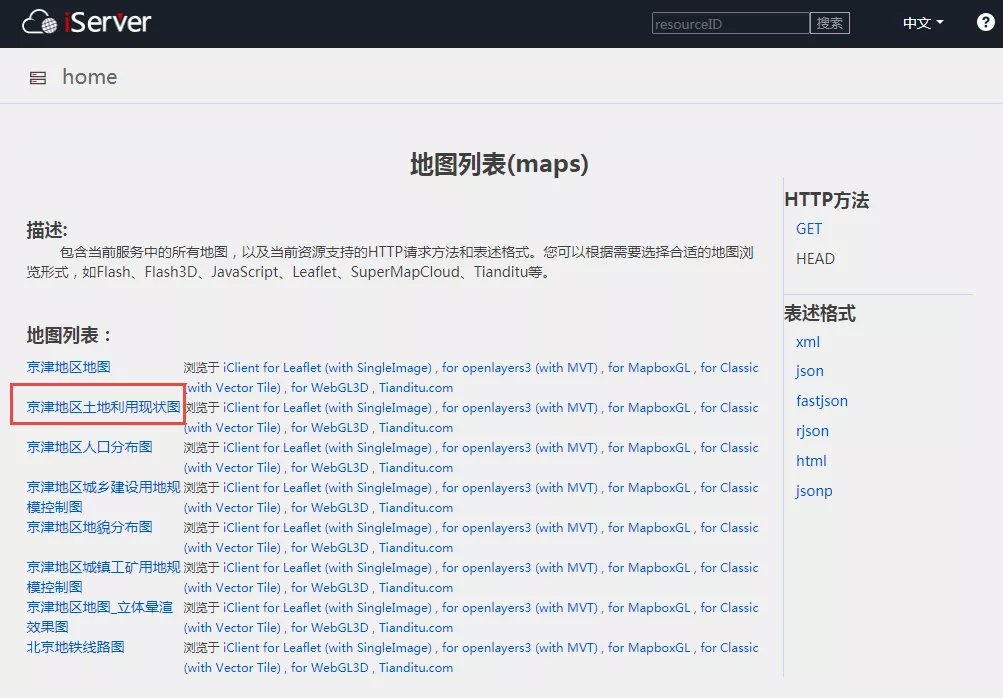Click the iServer cloud logo
Image resolution: width=1003 pixels, height=698 pixels.
tap(86, 22)
